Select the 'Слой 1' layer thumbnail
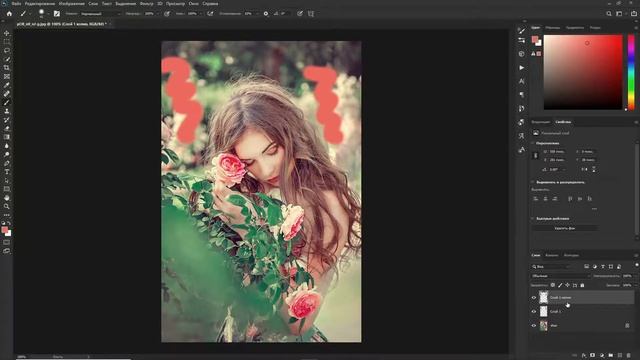This screenshot has height=360, width=640. tap(543, 311)
